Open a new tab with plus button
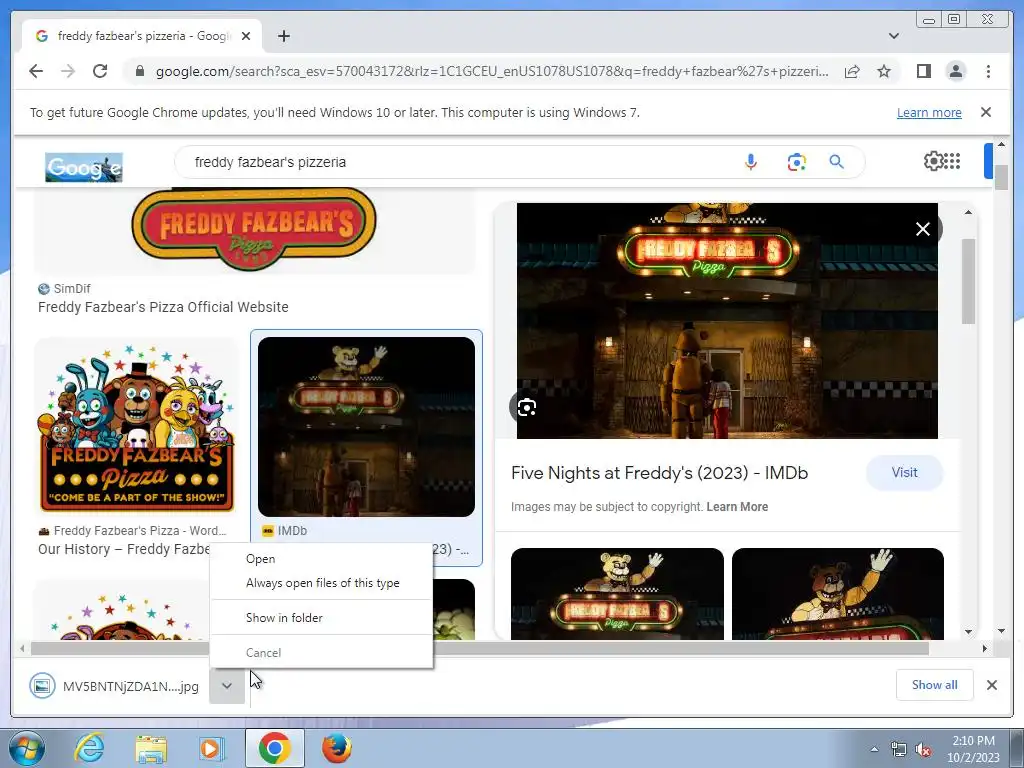This screenshot has height=768, width=1024. click(283, 36)
